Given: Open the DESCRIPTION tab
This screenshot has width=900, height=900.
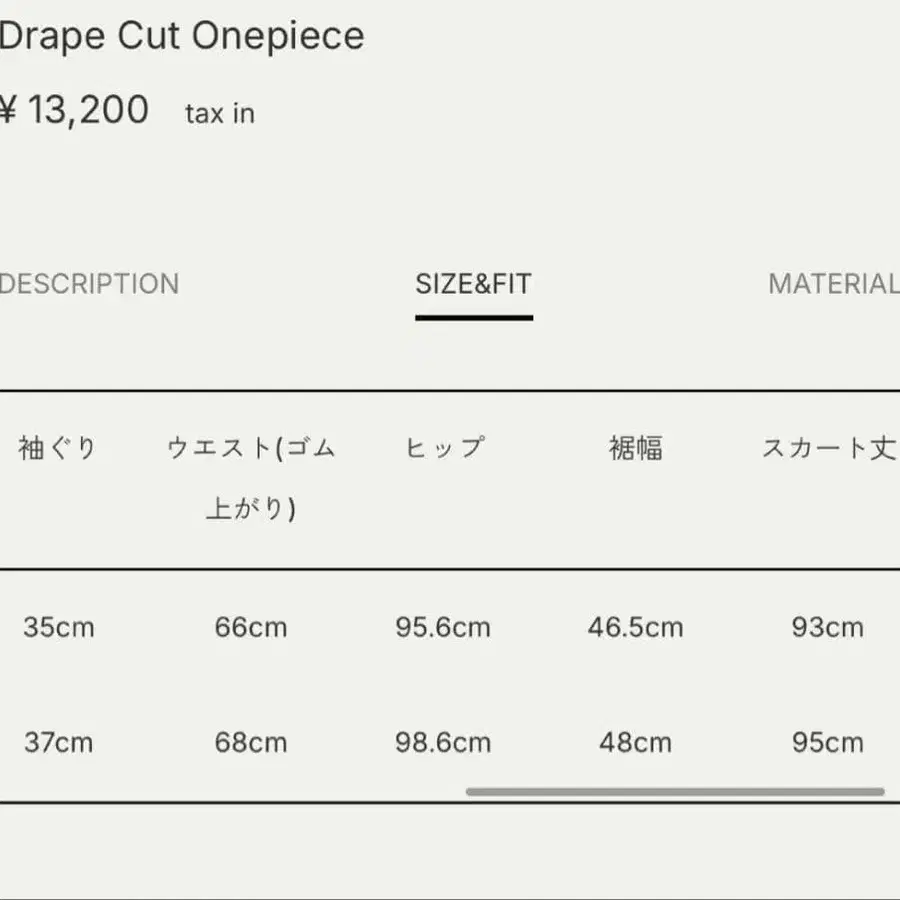Looking at the screenshot, I should (x=90, y=284).
